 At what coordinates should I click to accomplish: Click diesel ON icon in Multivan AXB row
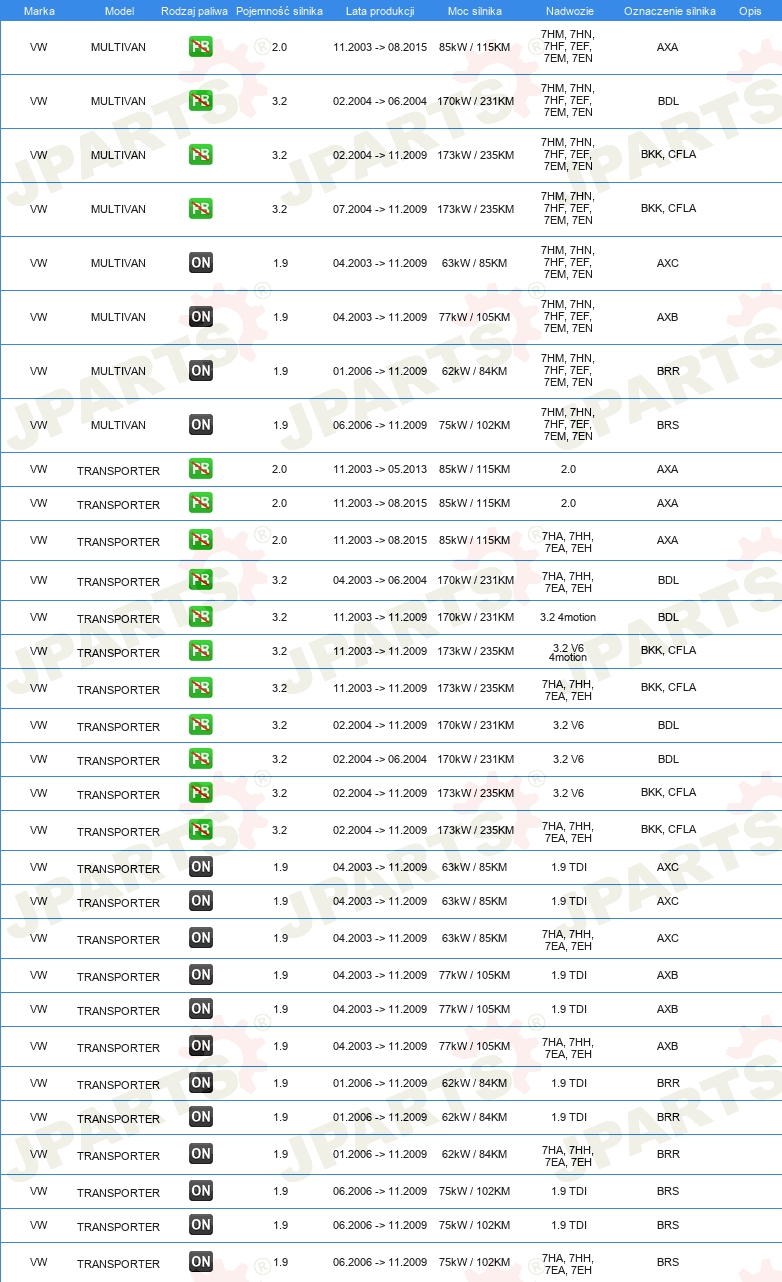coord(201,317)
